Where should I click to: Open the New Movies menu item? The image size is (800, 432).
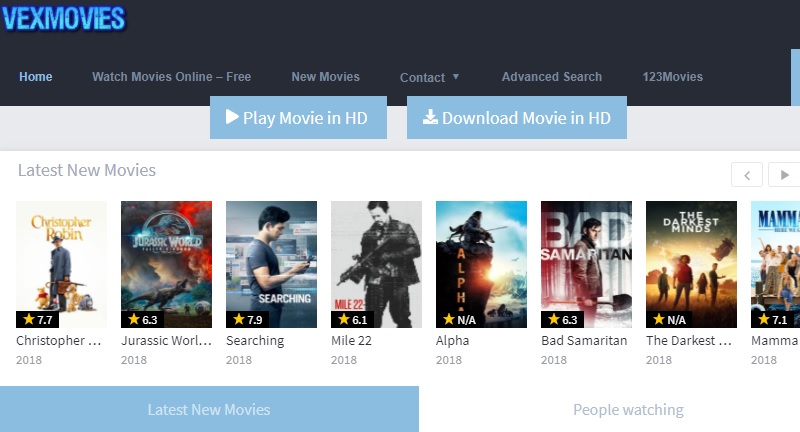click(x=326, y=77)
